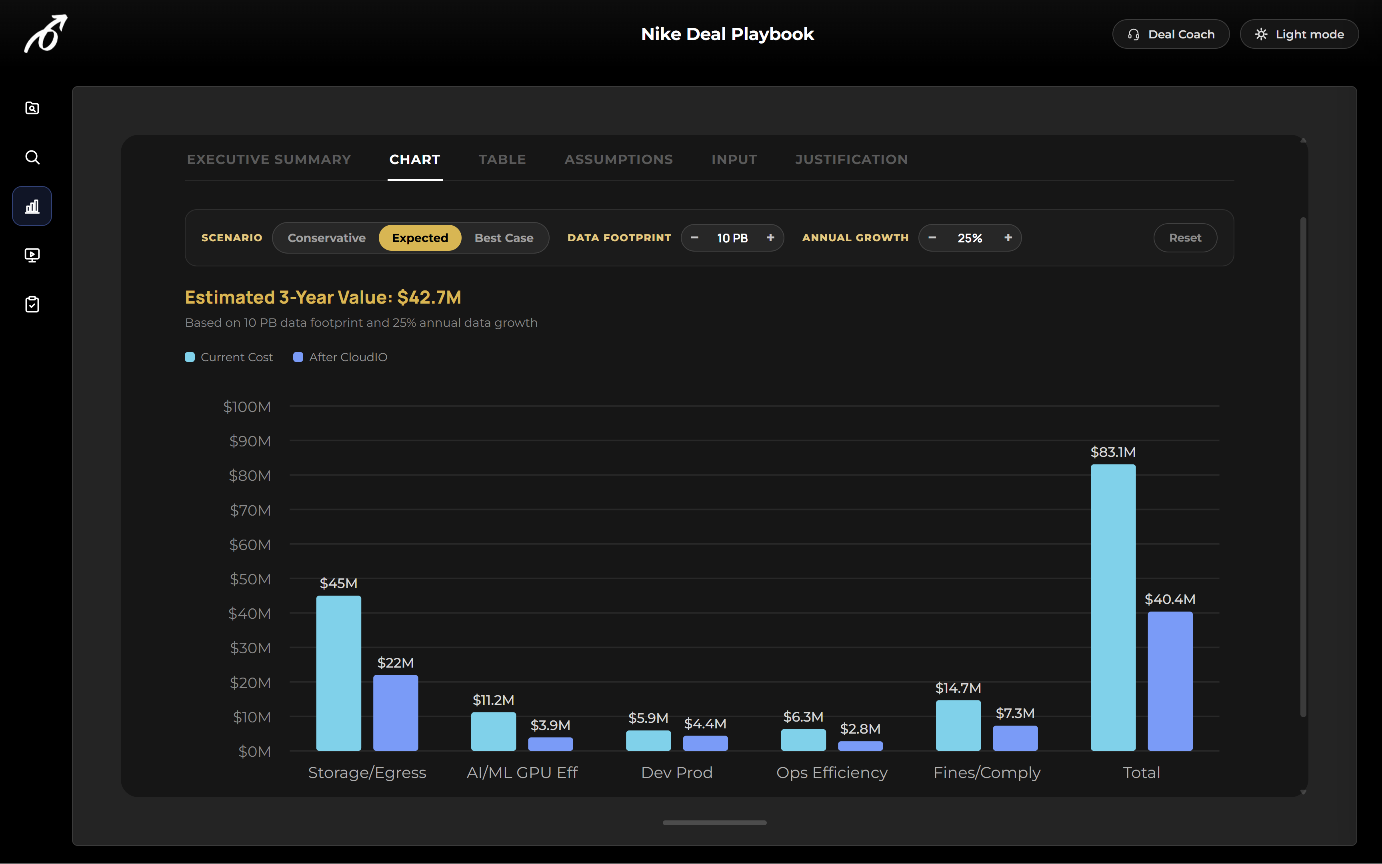This screenshot has height=864, width=1382.
Task: Open the Justification tab
Action: 851,159
